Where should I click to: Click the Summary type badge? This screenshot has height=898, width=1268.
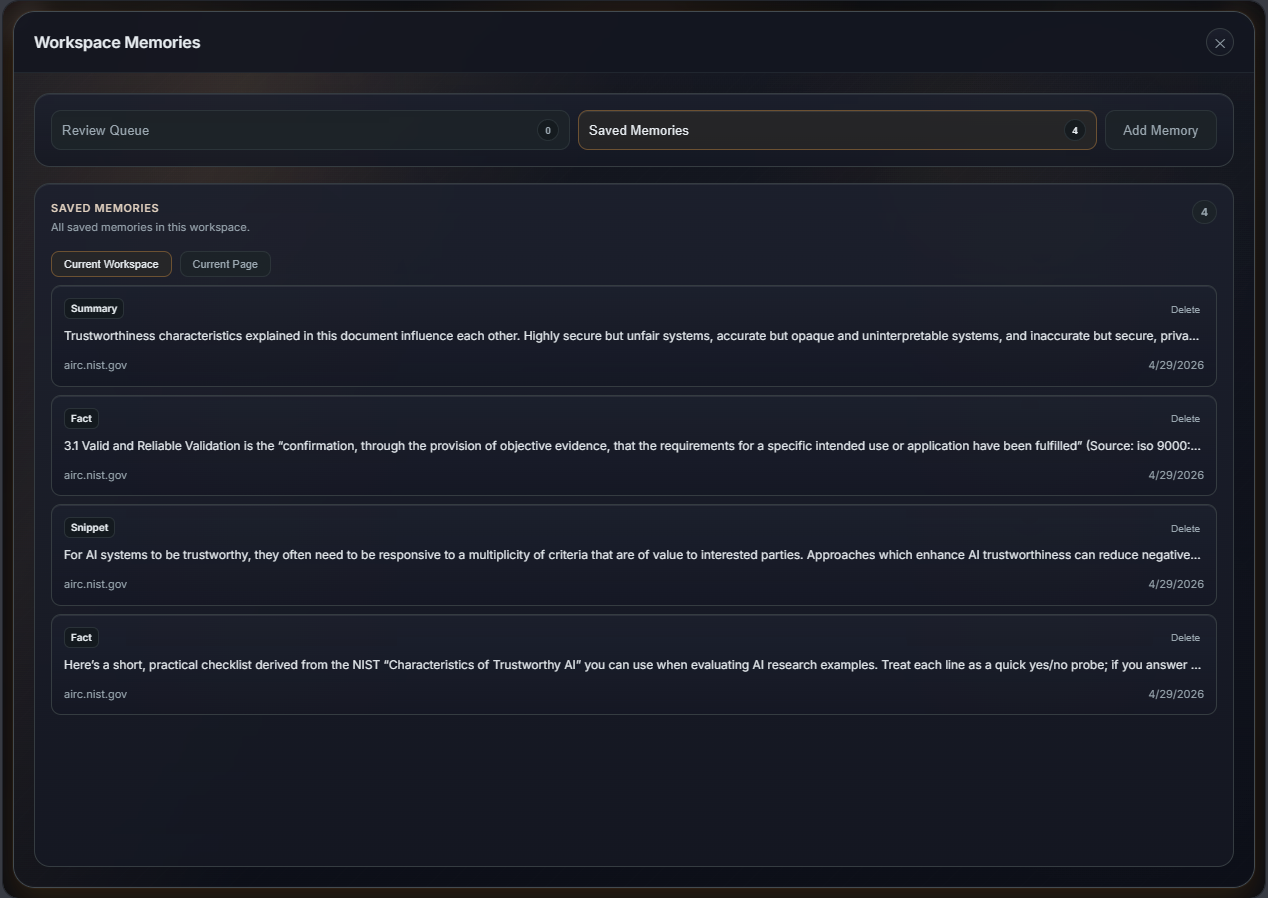click(x=94, y=309)
